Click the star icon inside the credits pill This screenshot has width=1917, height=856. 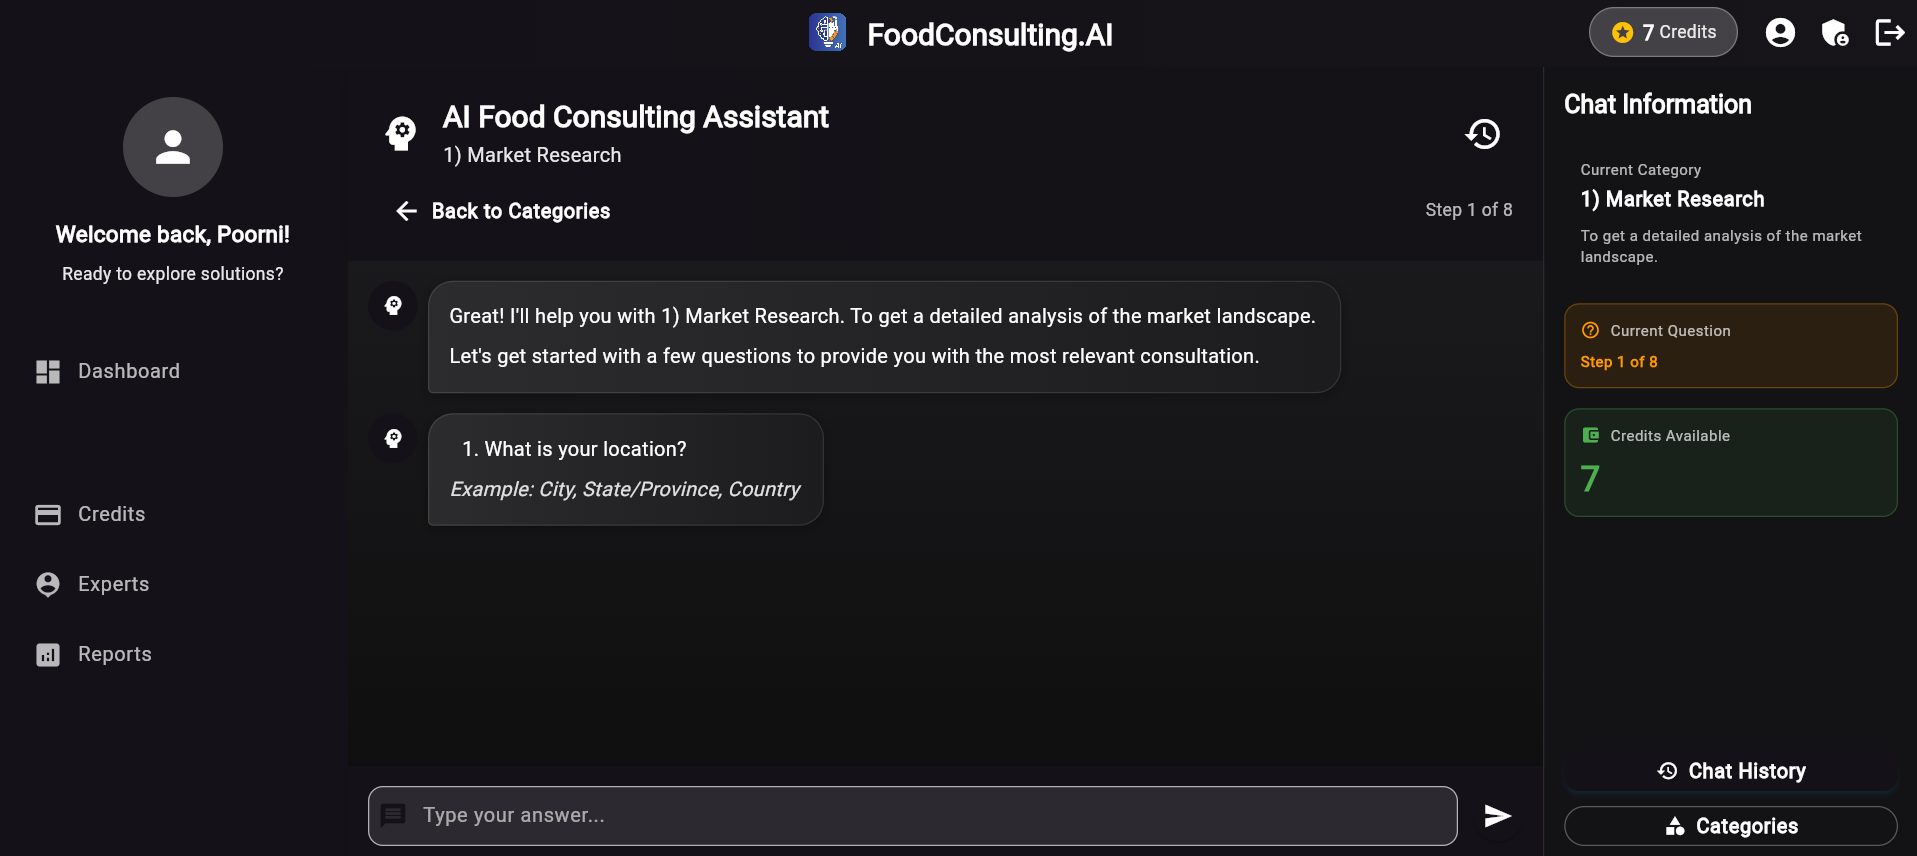tap(1621, 32)
